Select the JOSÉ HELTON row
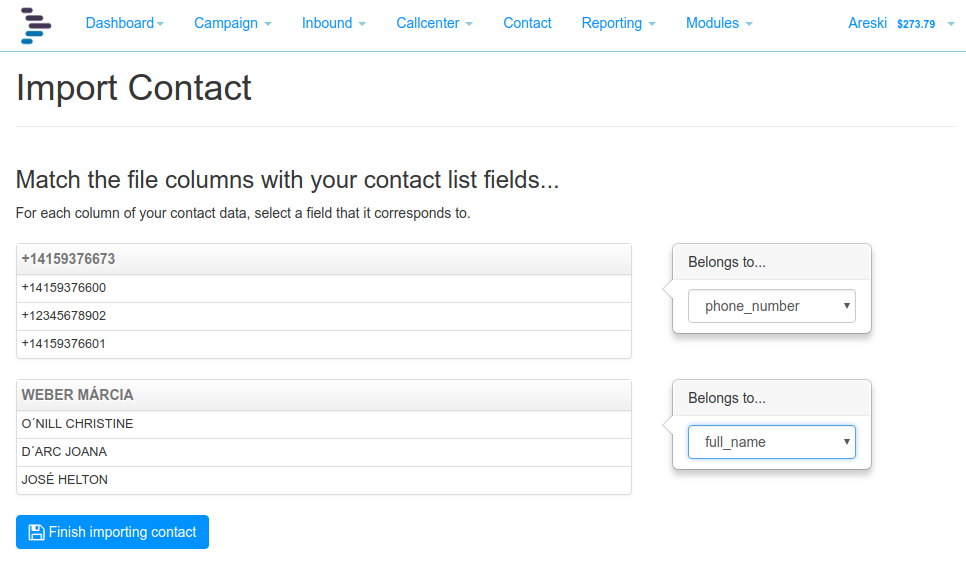This screenshot has height=570, width=966. [323, 480]
